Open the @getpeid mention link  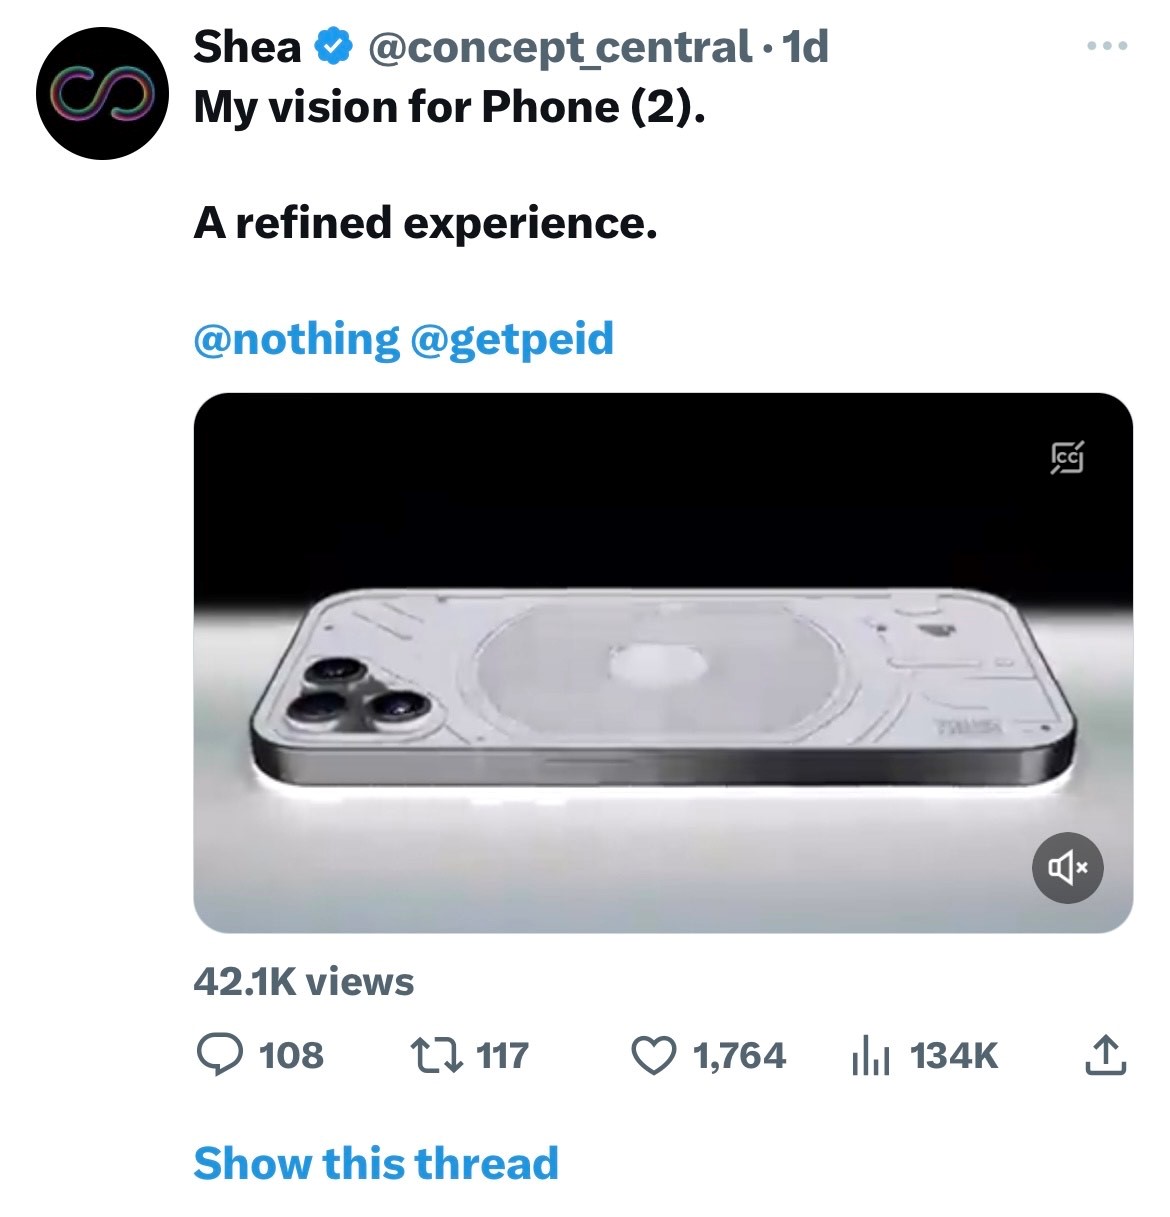pos(512,340)
